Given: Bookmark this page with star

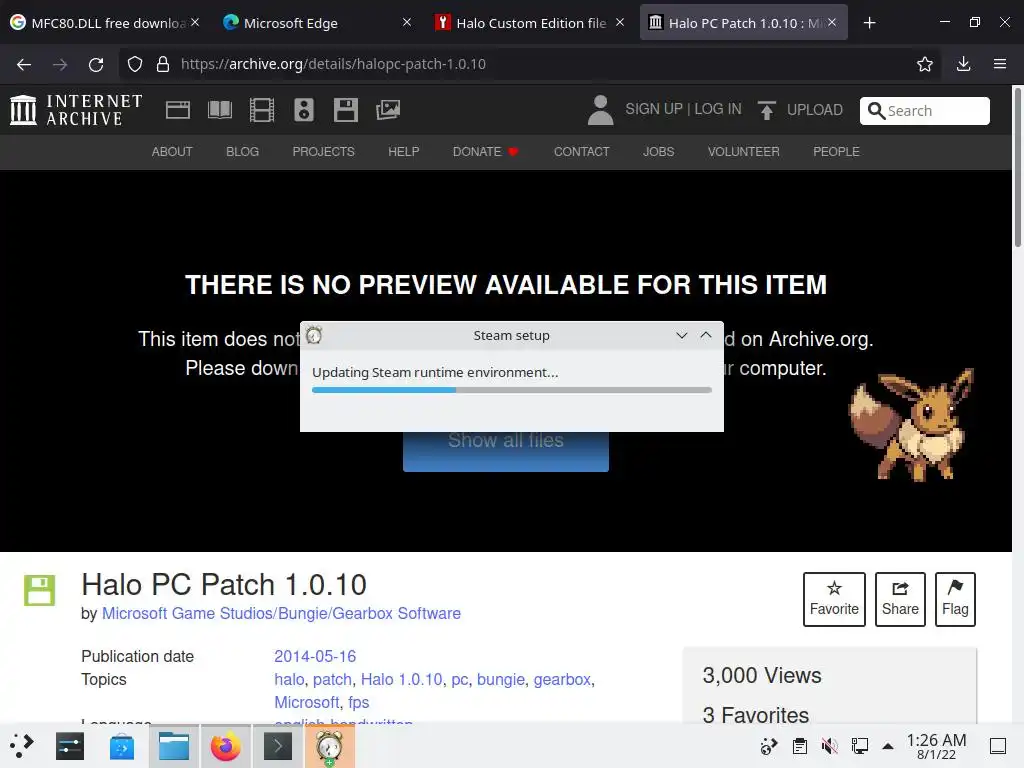Looking at the screenshot, I should coord(924,64).
